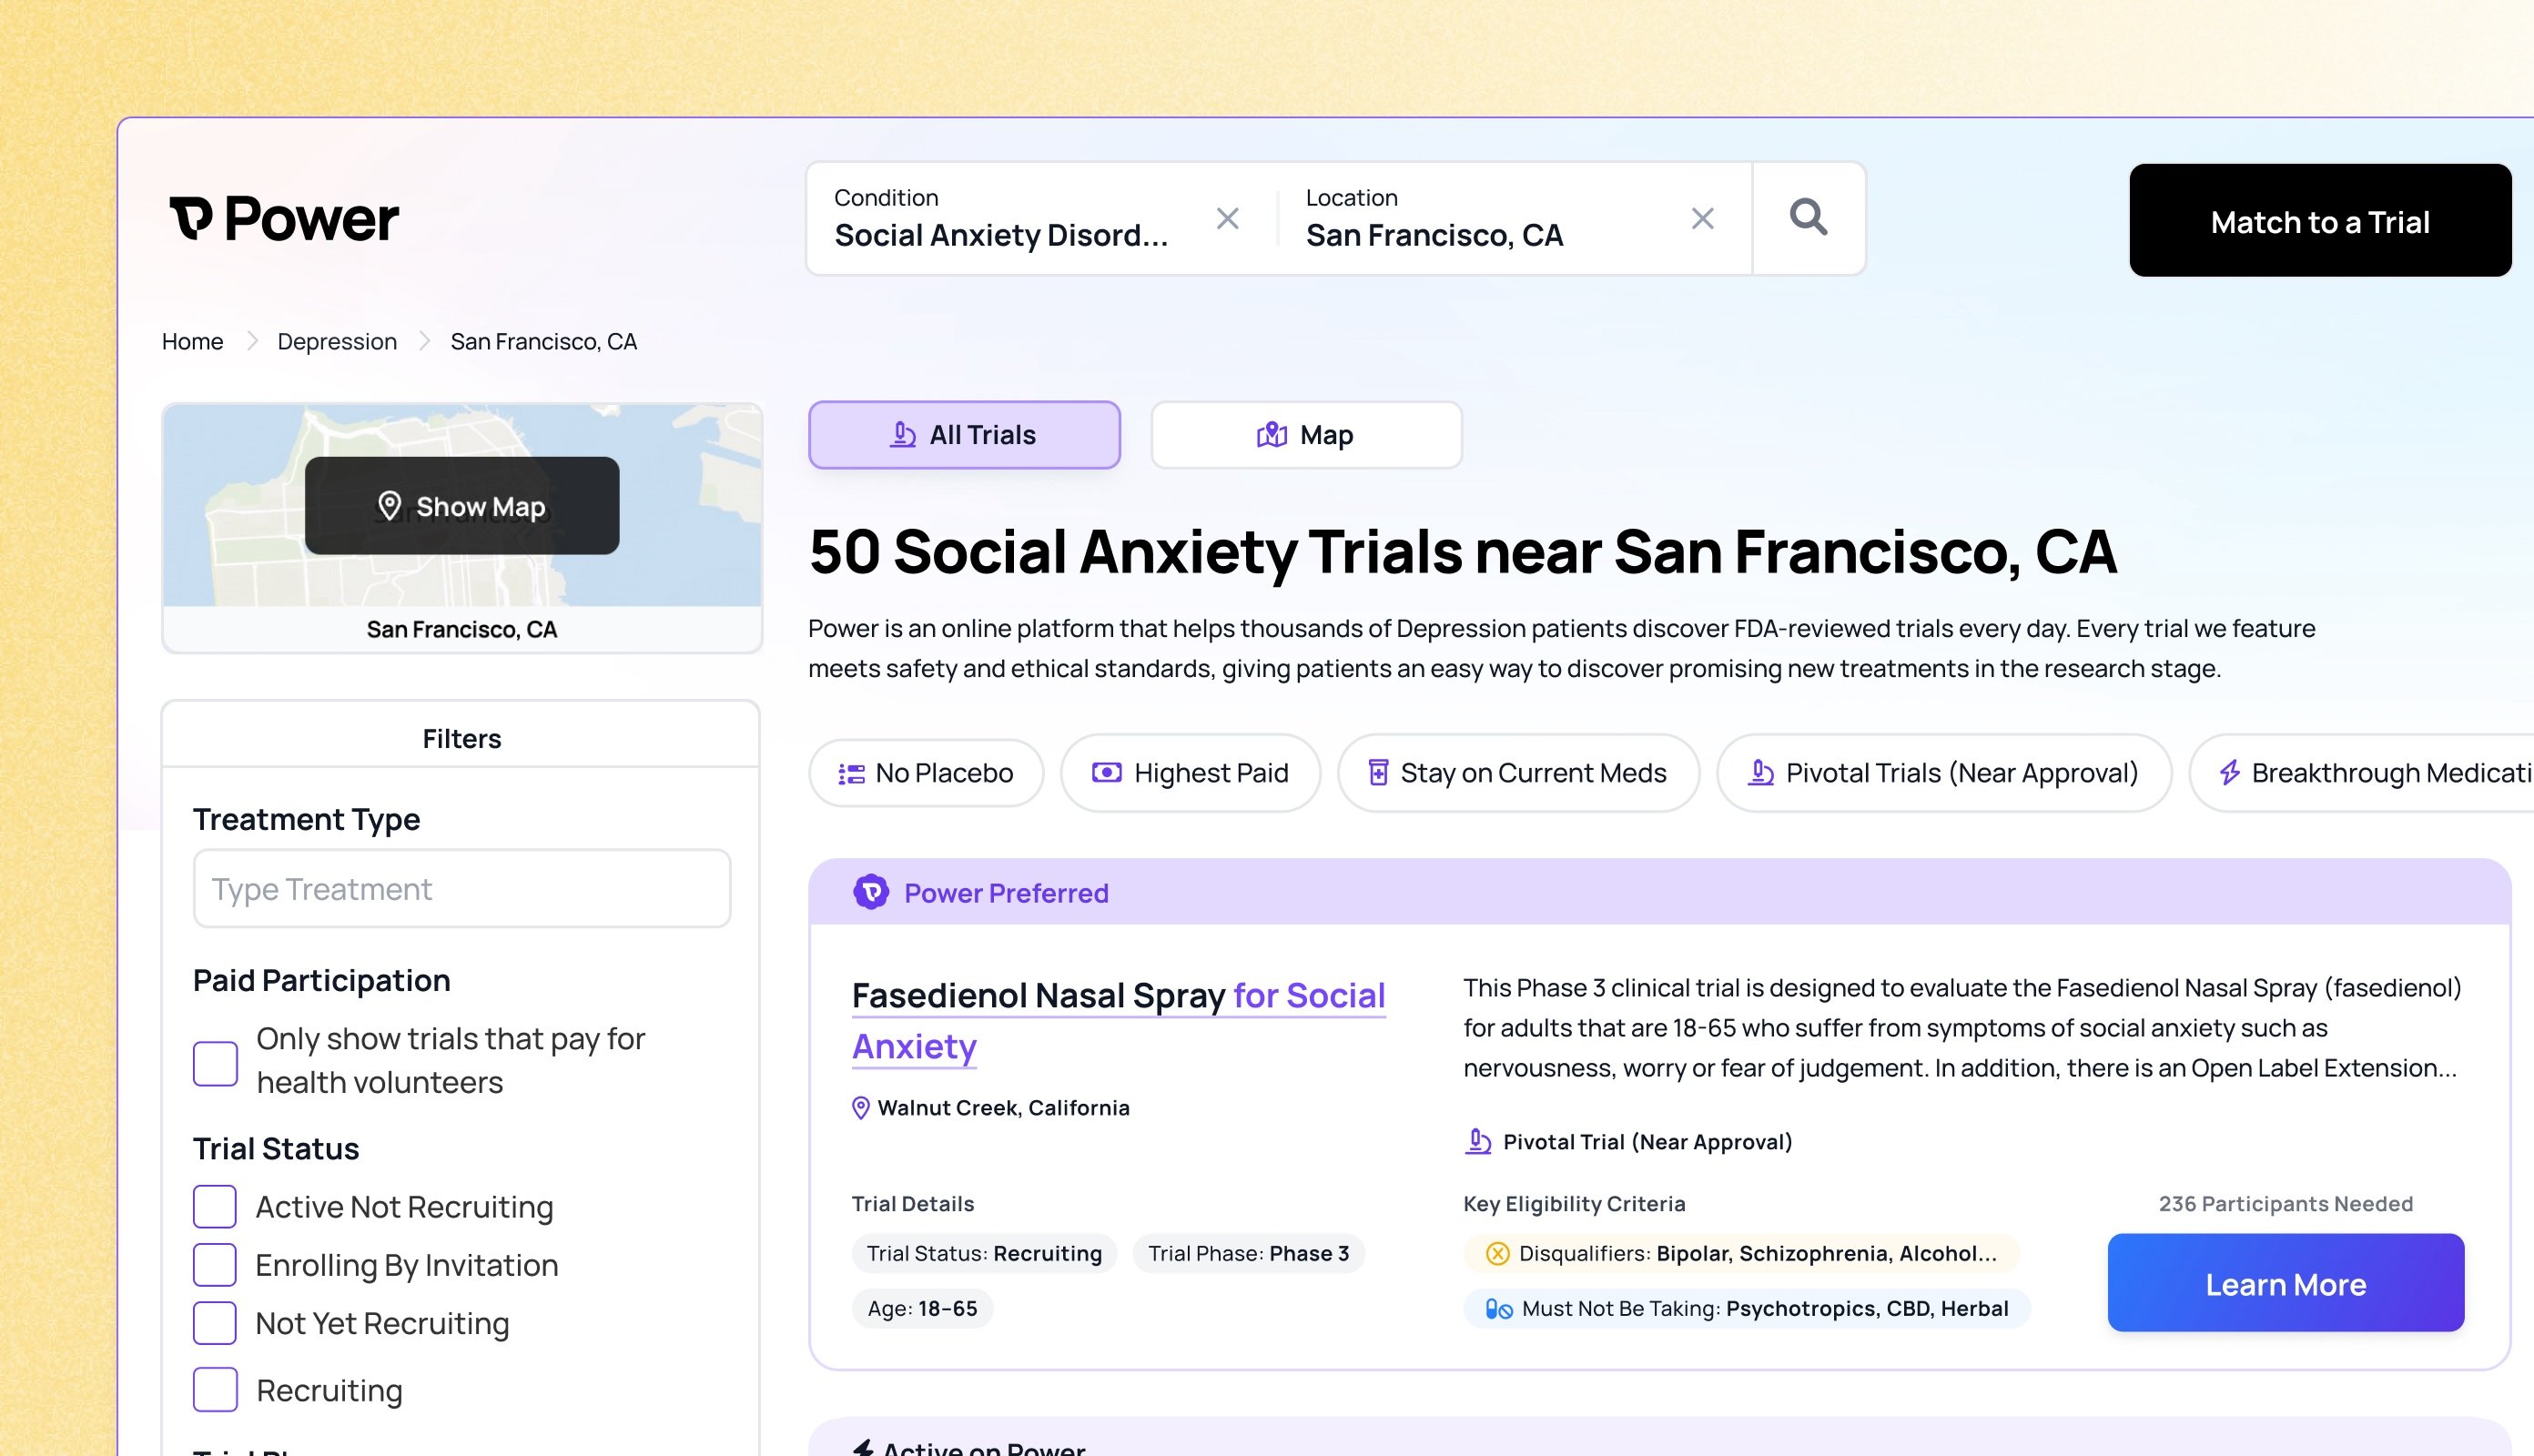Click the Age: 18-65 tag
The width and height of the screenshot is (2534, 1456).
point(922,1308)
